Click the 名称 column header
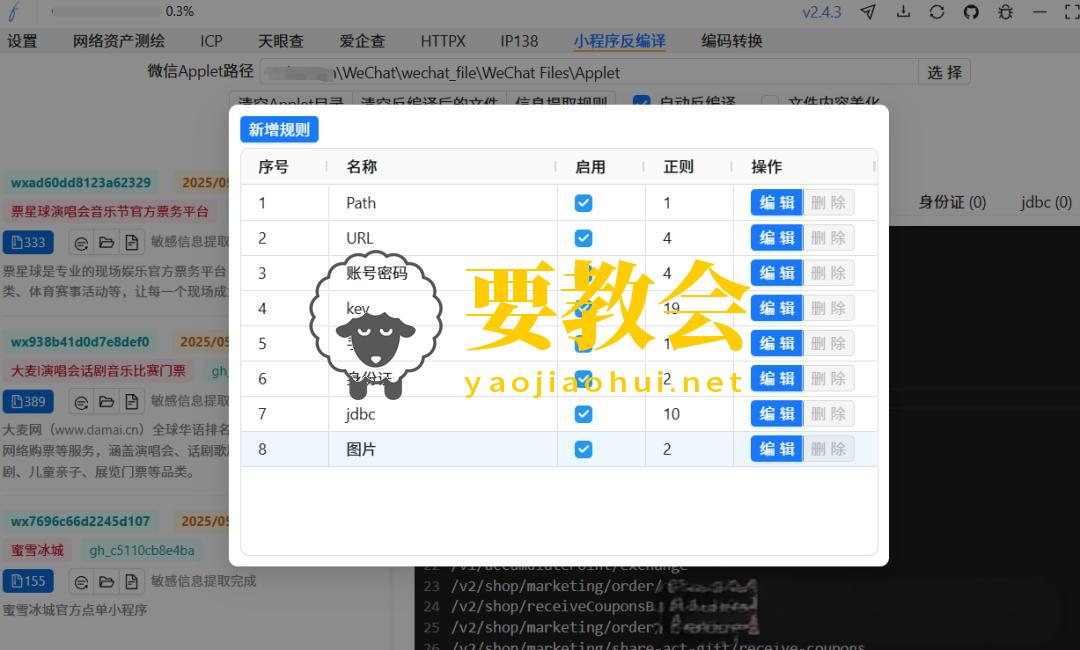1080x650 pixels. tap(442, 167)
